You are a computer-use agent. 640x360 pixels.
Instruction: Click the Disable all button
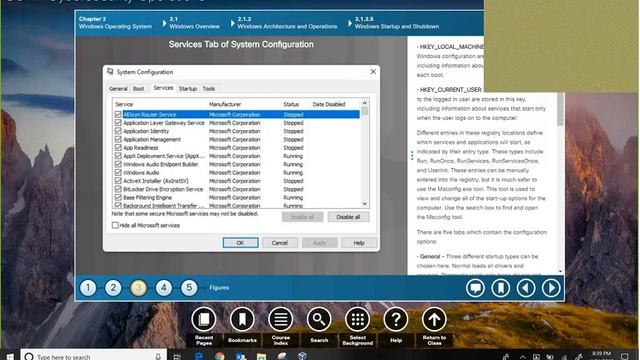coord(348,217)
